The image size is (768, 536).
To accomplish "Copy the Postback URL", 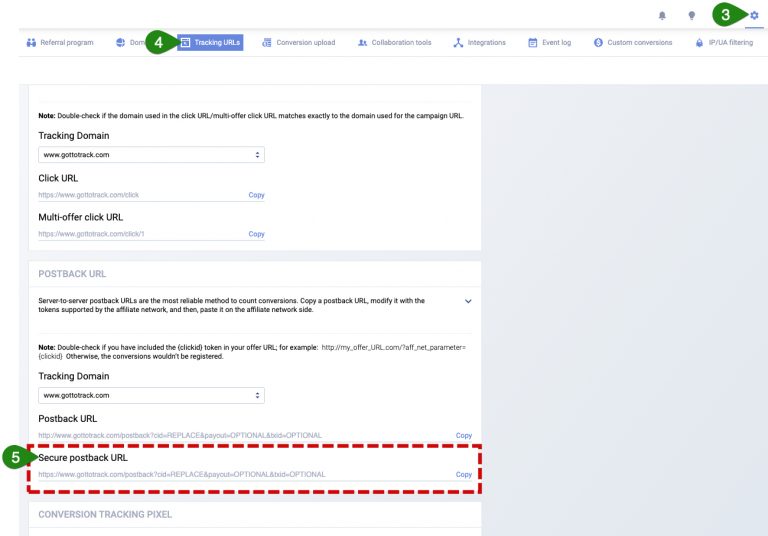I will coord(463,436).
